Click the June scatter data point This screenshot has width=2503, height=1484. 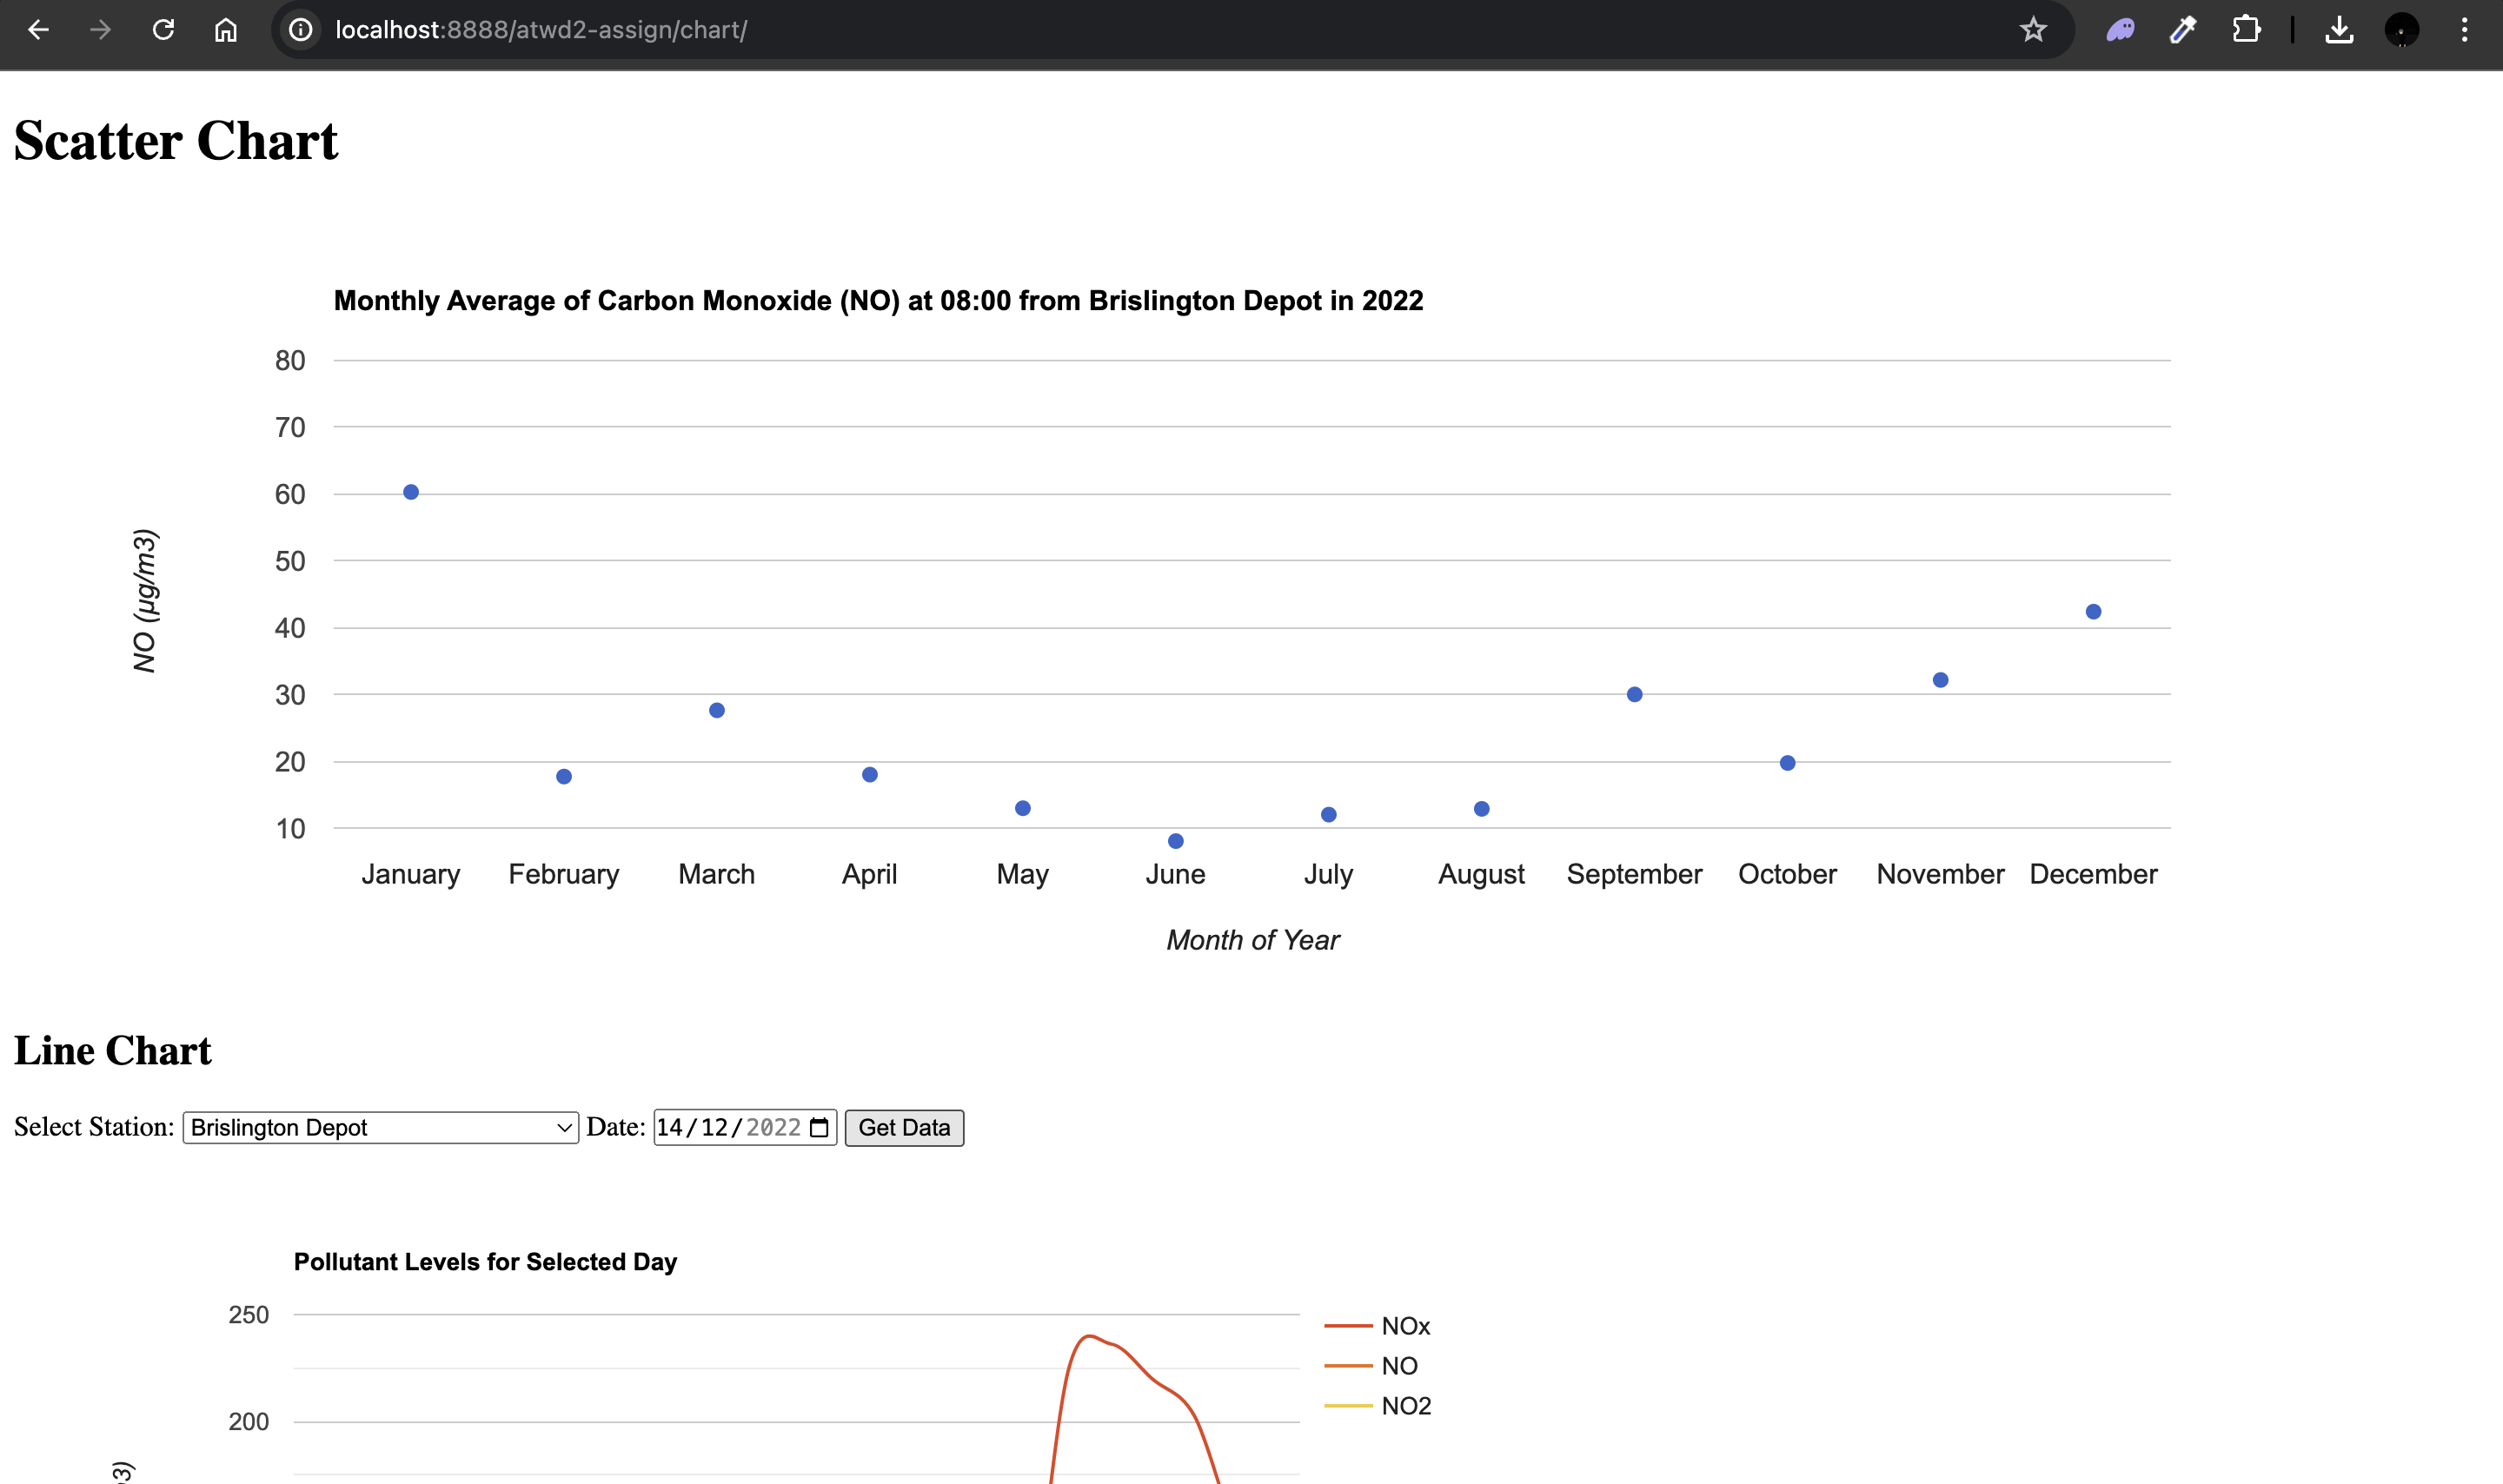pos(1176,841)
